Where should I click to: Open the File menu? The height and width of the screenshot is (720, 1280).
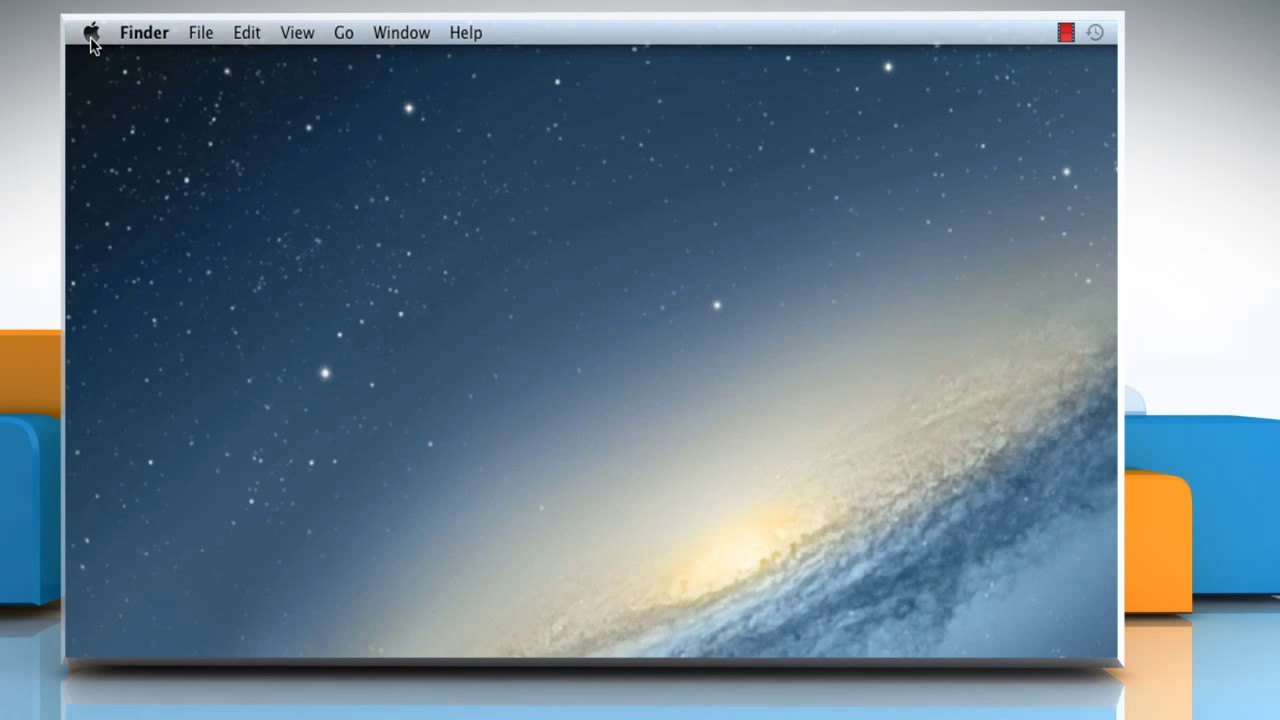[x=201, y=33]
